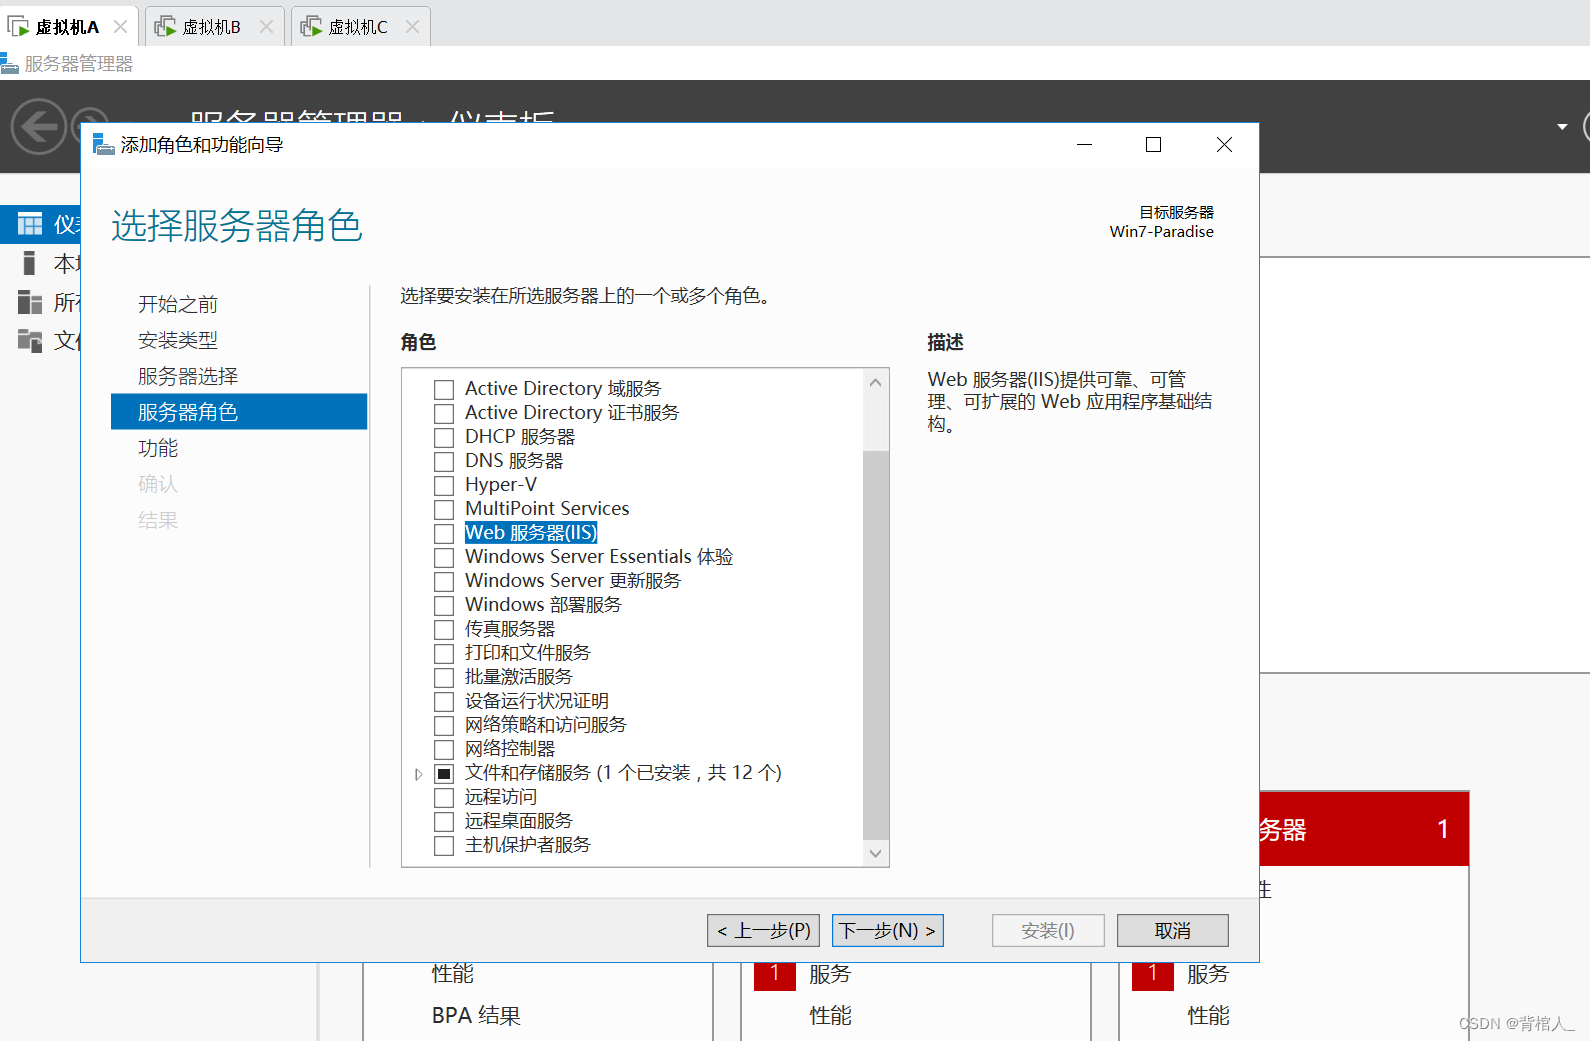
Task: Click the Server Manager window title icon
Action: pos(10,64)
